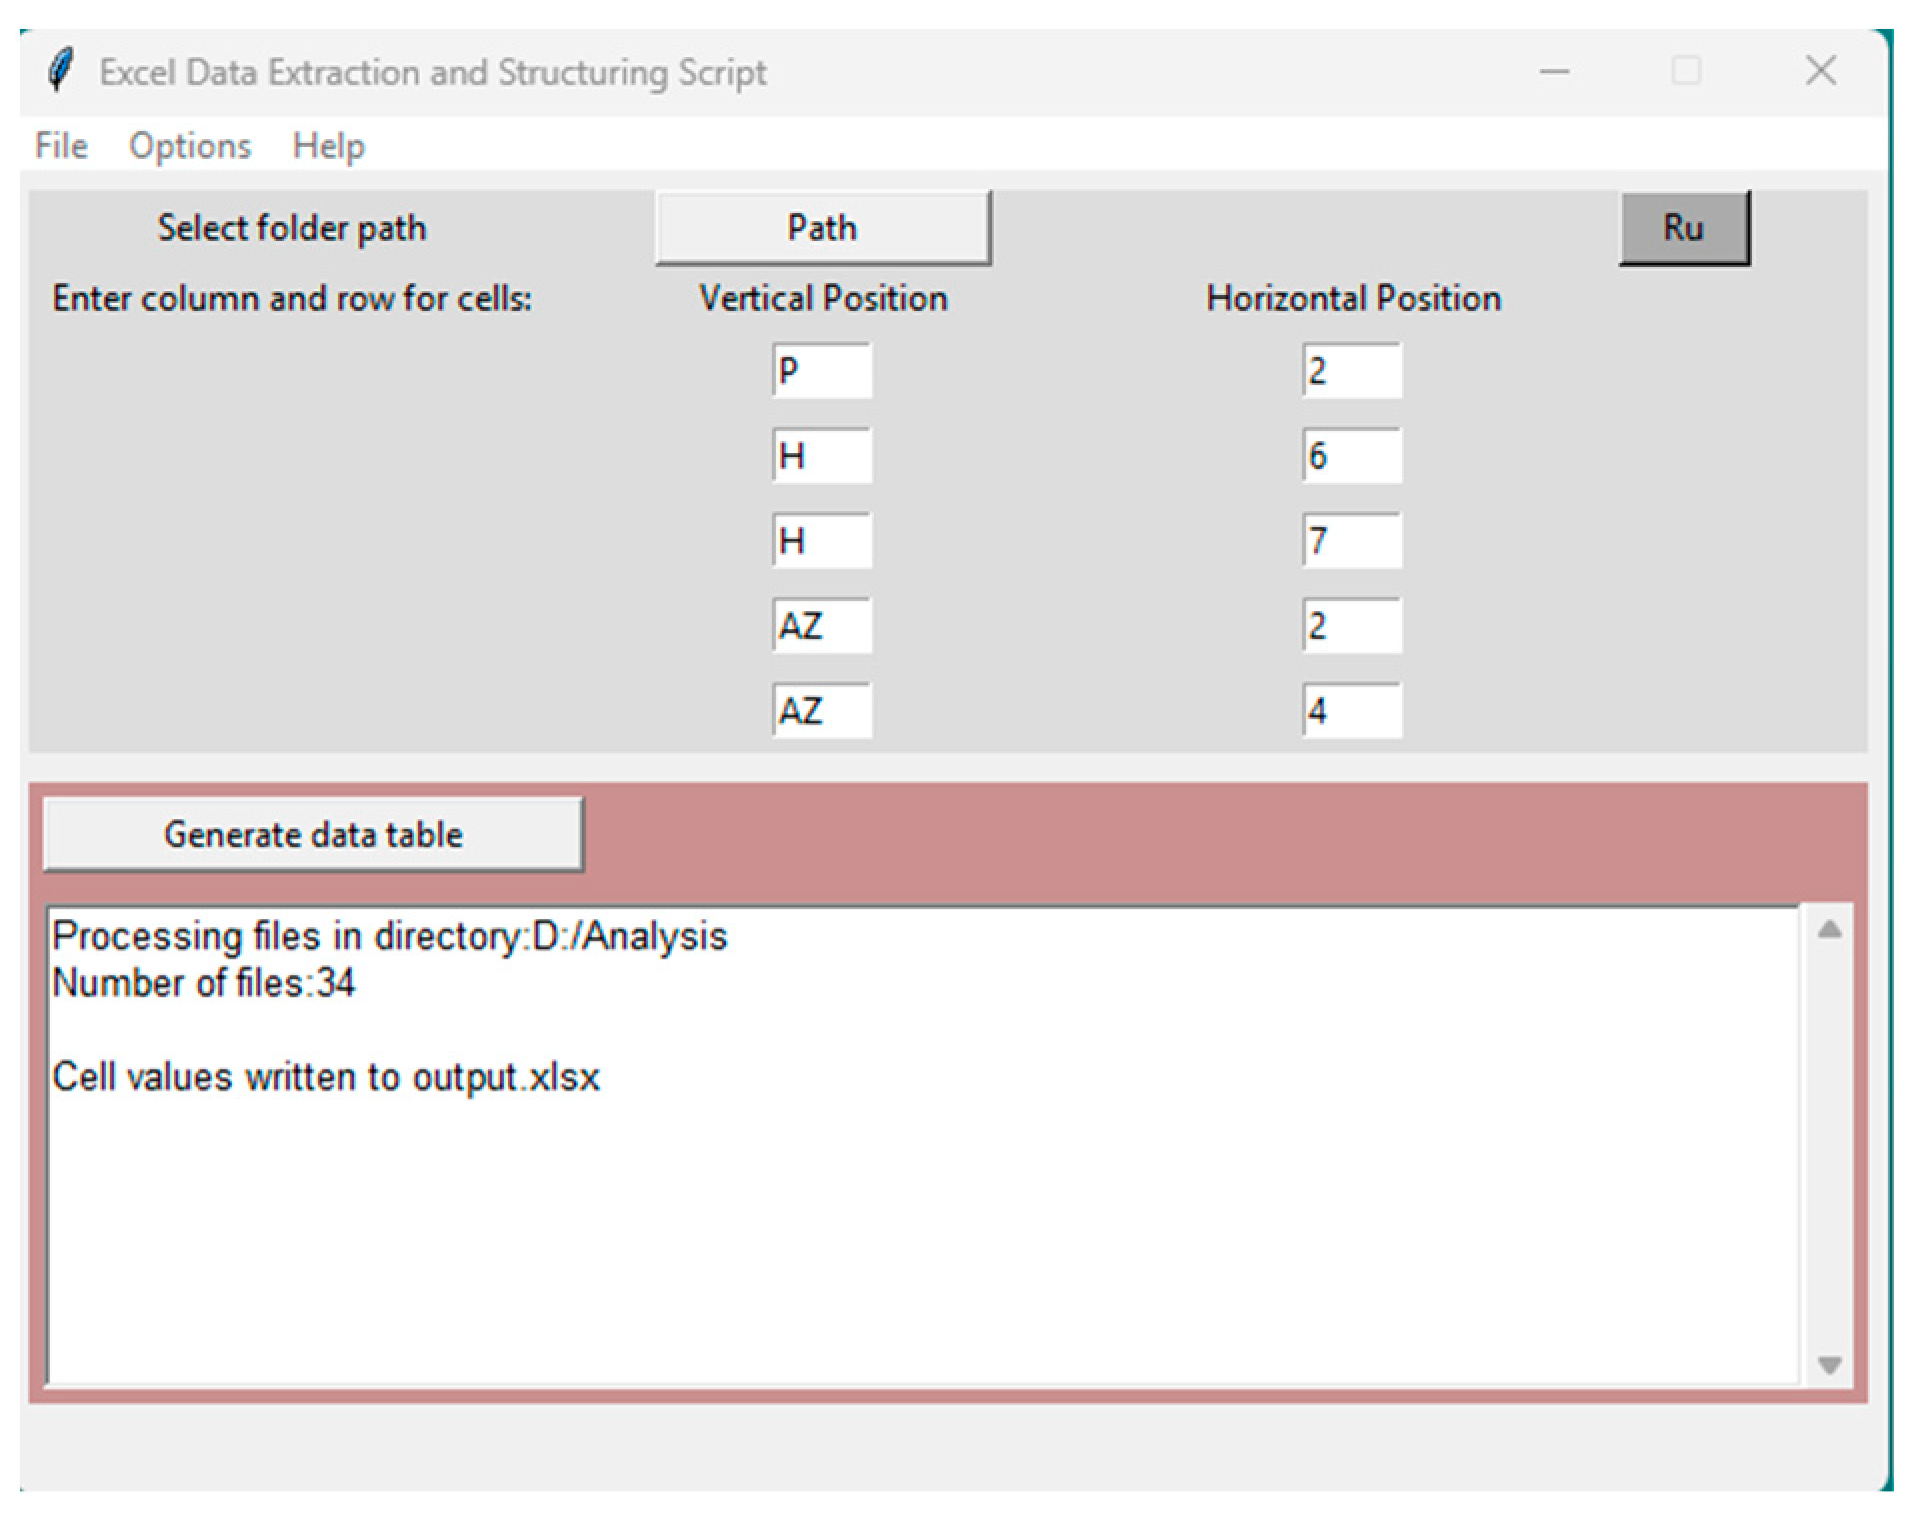Click the Path button to select folder
This screenshot has height=1521, width=1913.
click(822, 228)
